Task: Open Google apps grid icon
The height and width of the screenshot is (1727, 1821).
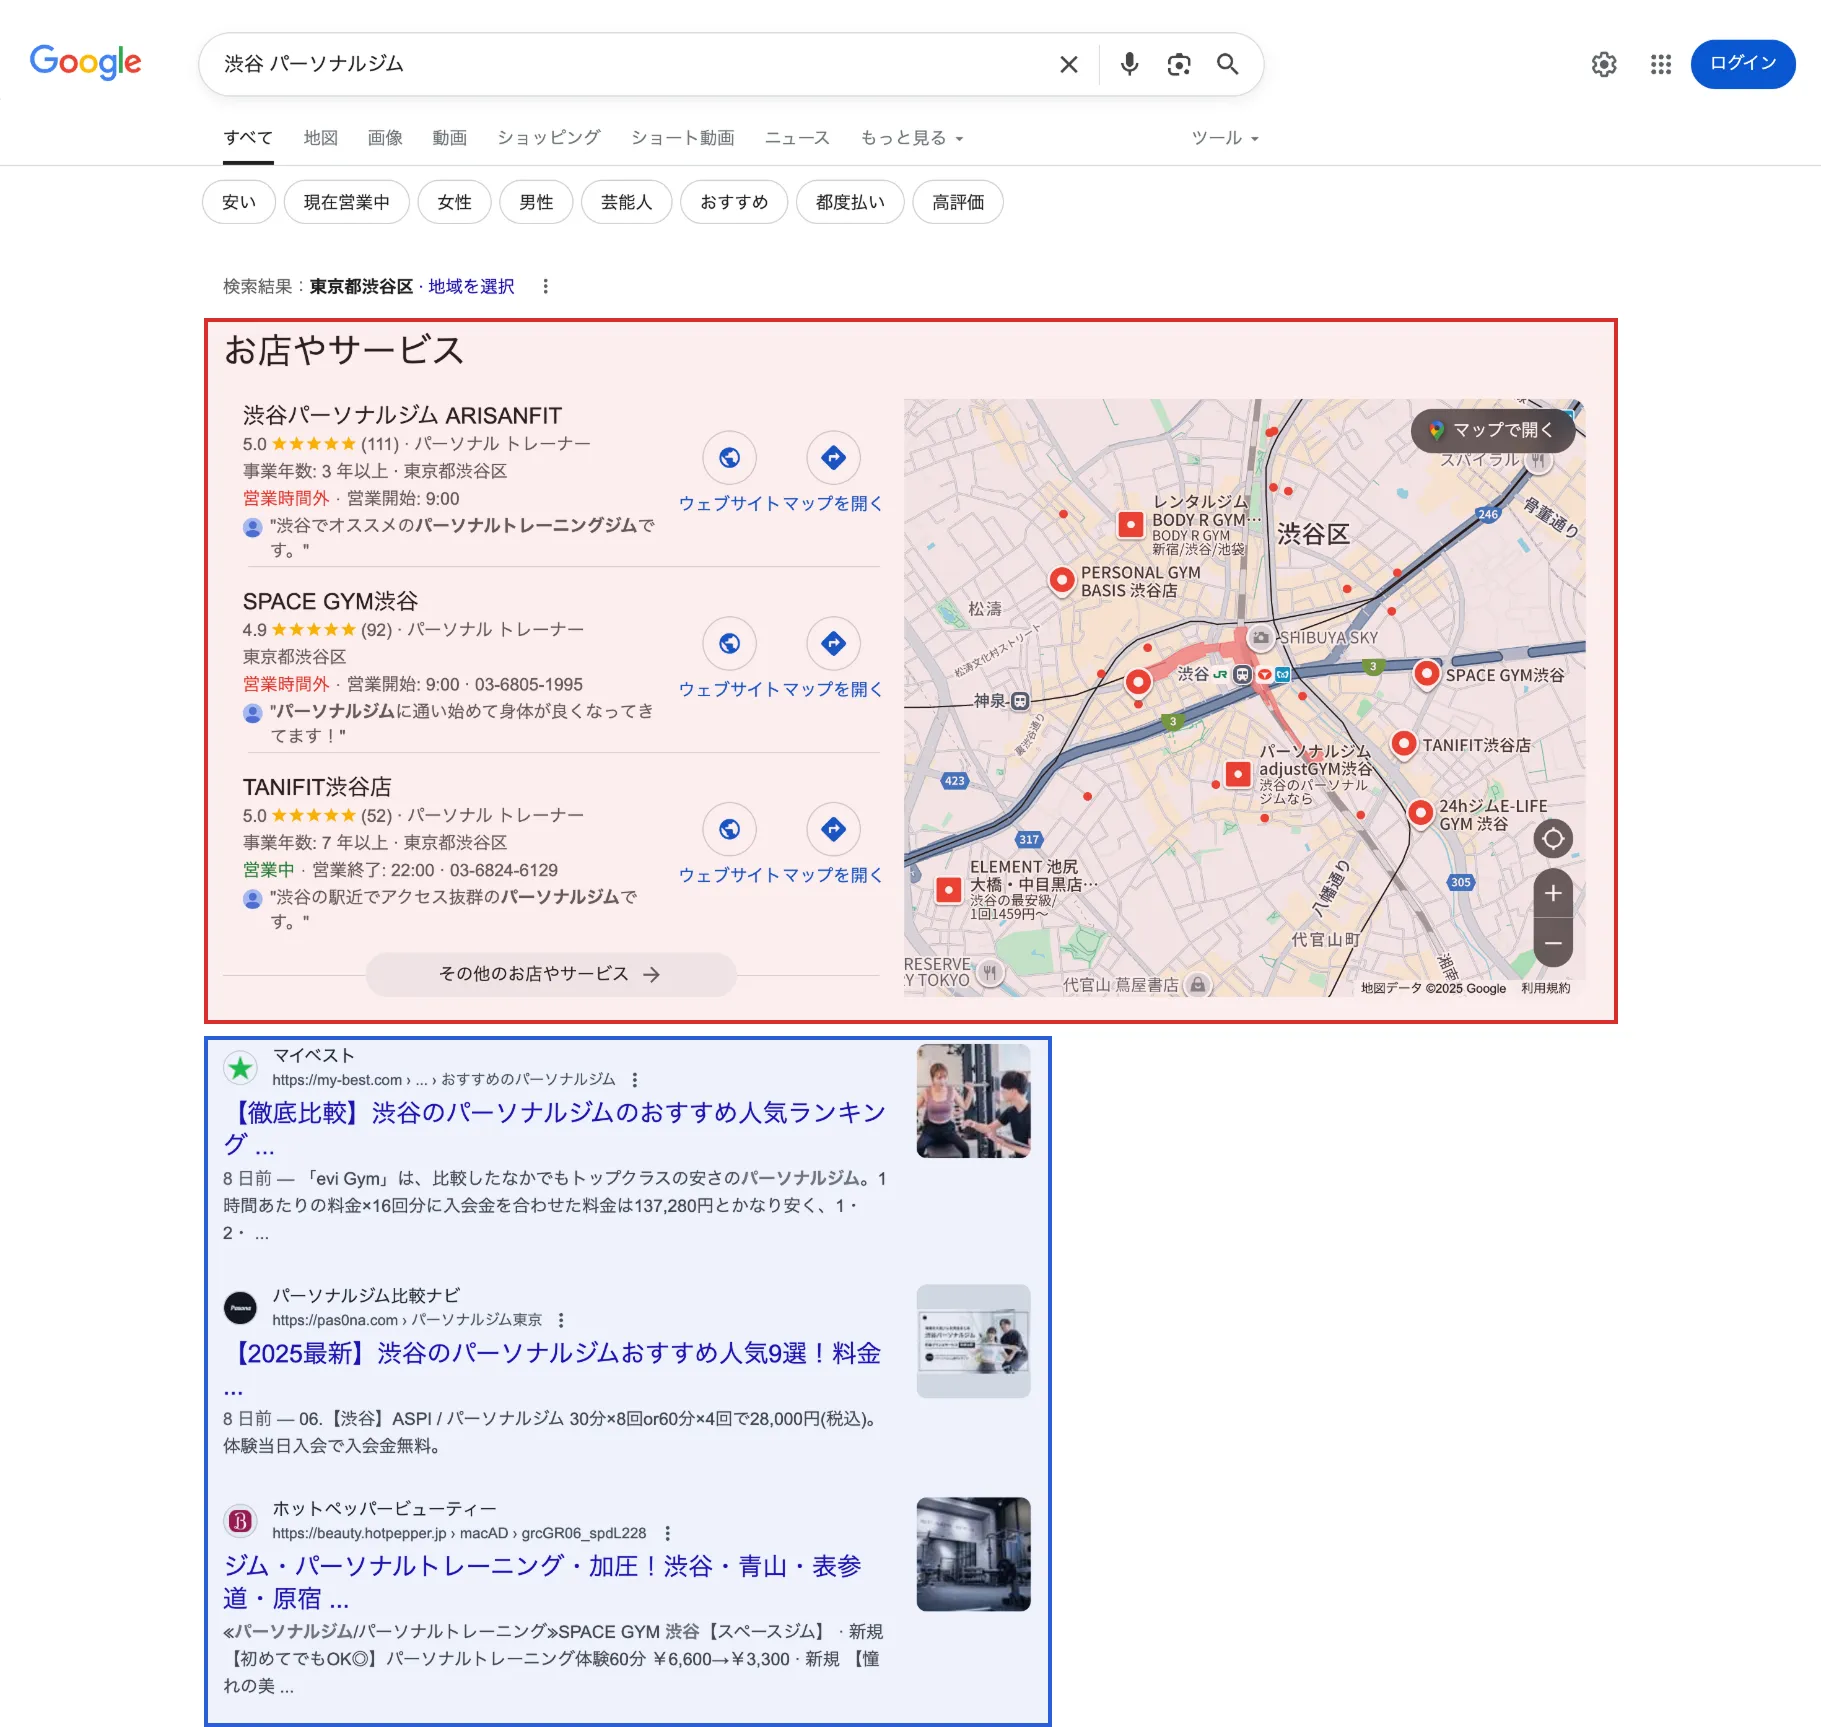Action: point(1661,64)
